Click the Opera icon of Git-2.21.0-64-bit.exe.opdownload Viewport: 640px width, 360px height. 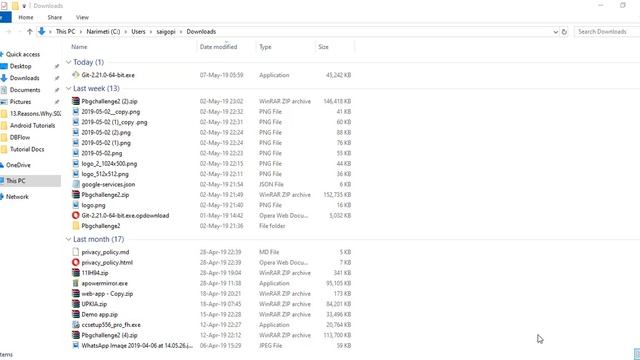coord(76,216)
